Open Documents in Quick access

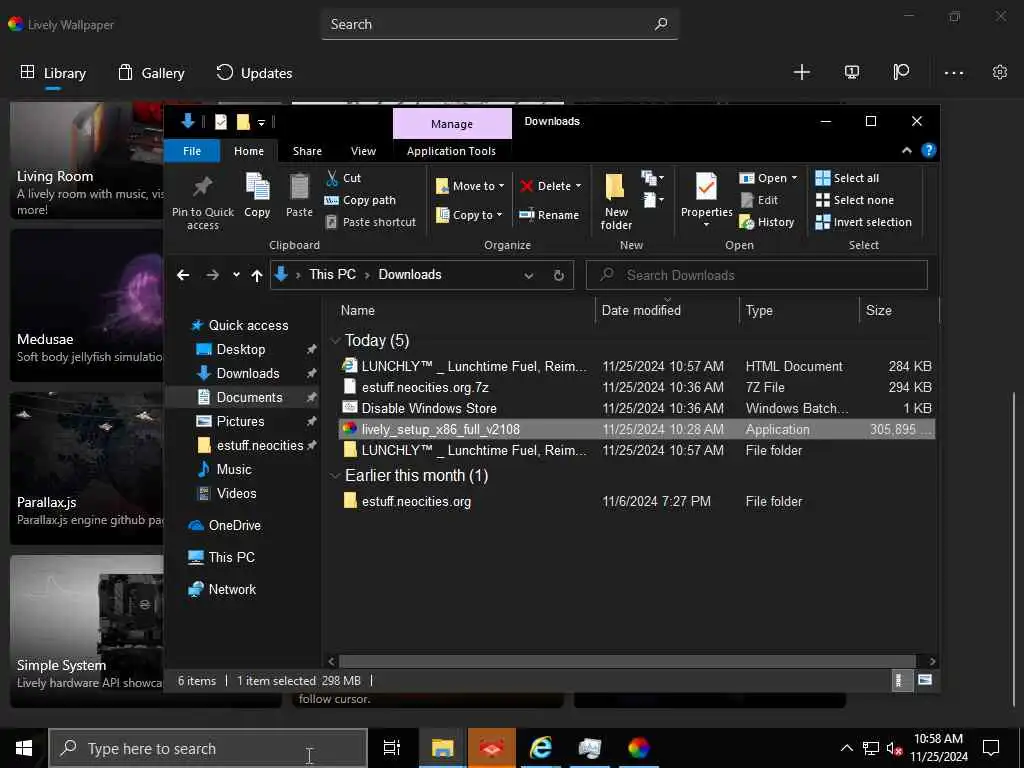[249, 397]
